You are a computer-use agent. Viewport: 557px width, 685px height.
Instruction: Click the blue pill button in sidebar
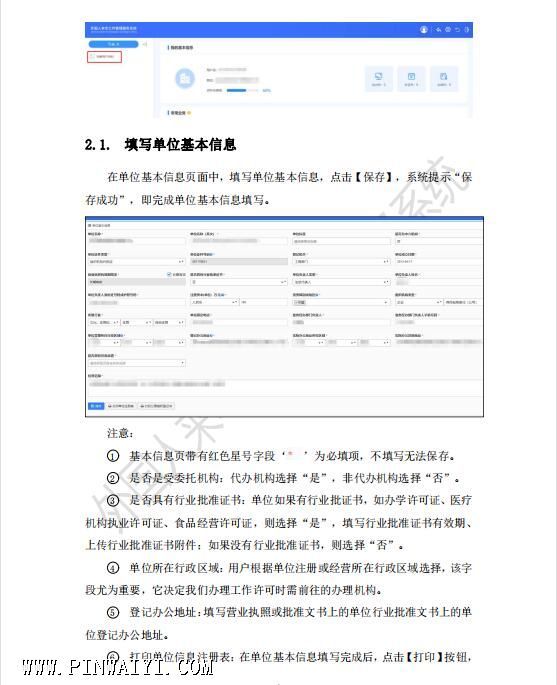[x=113, y=44]
